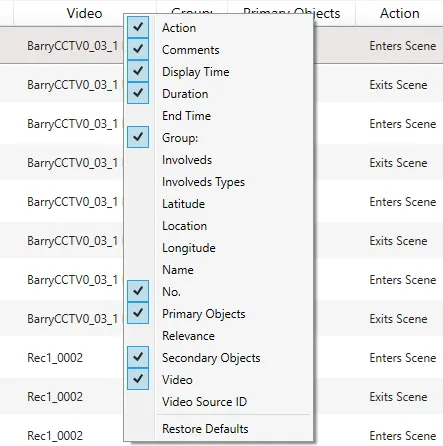Enable the End Time column
The image size is (443, 446).
point(186,116)
